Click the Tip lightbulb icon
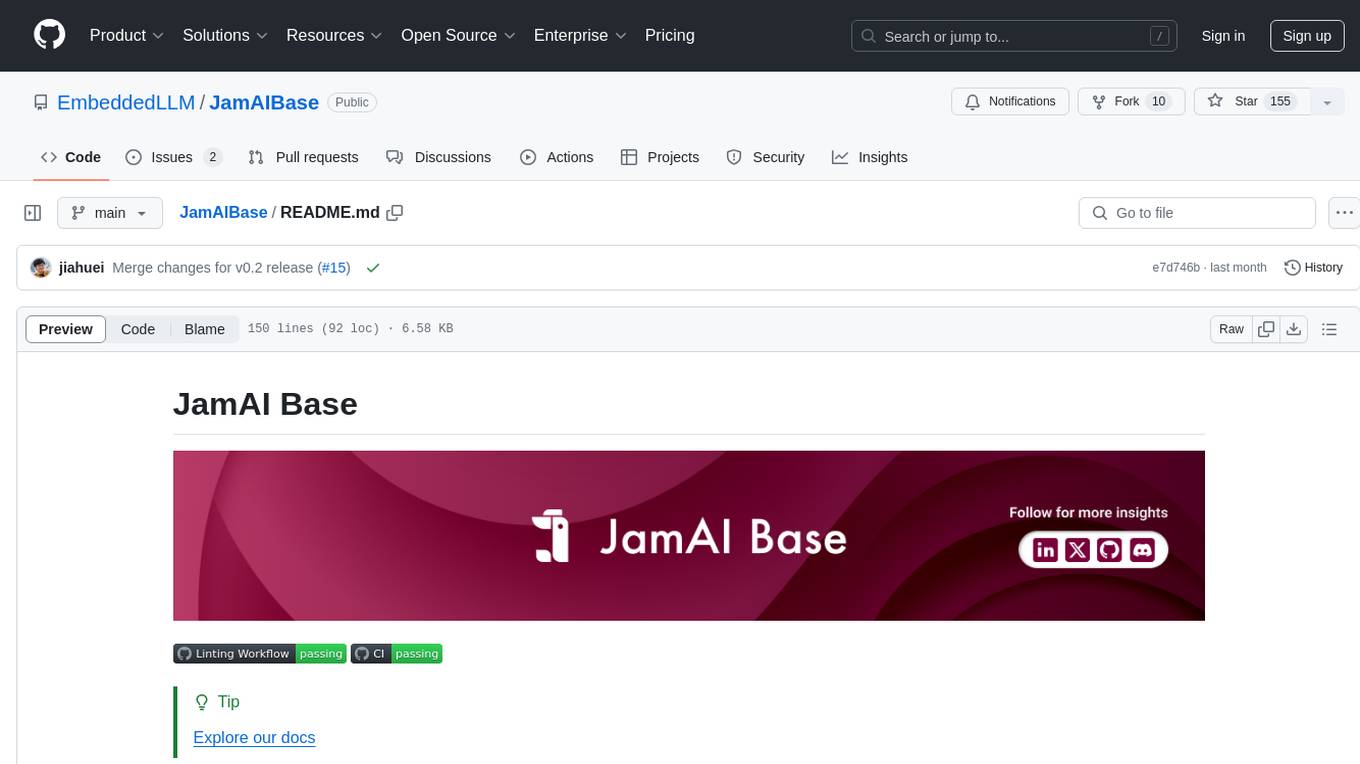The image size is (1360, 764). coord(202,702)
